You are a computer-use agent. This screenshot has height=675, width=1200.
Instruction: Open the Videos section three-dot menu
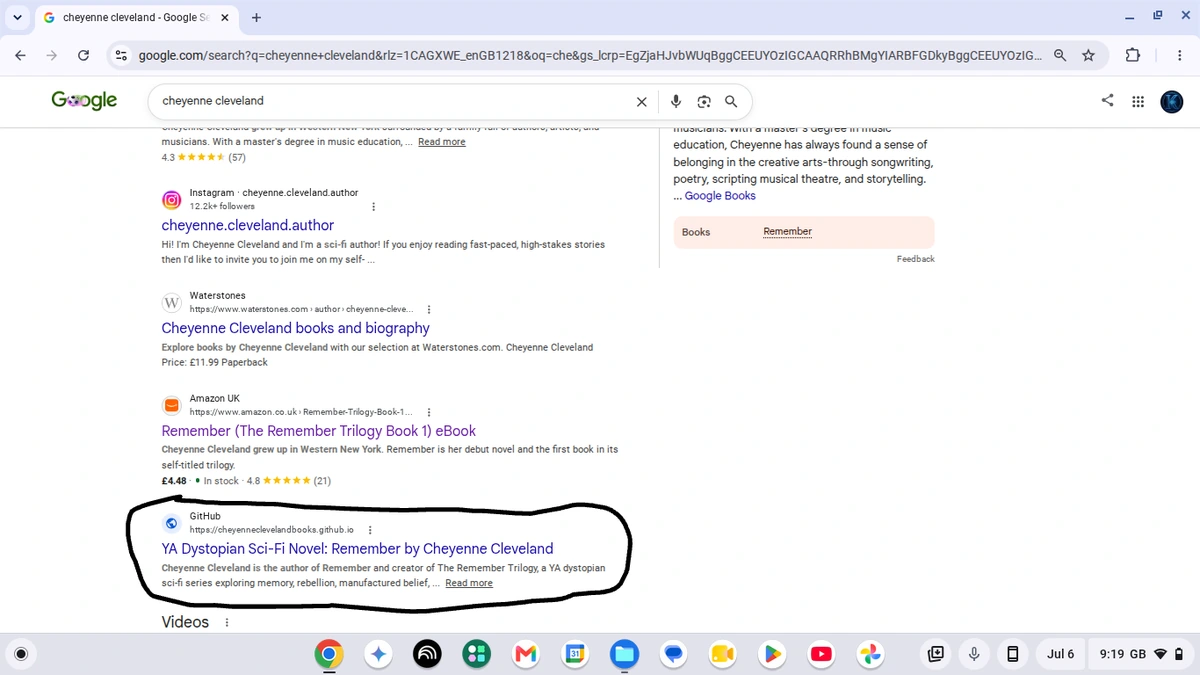pos(227,622)
